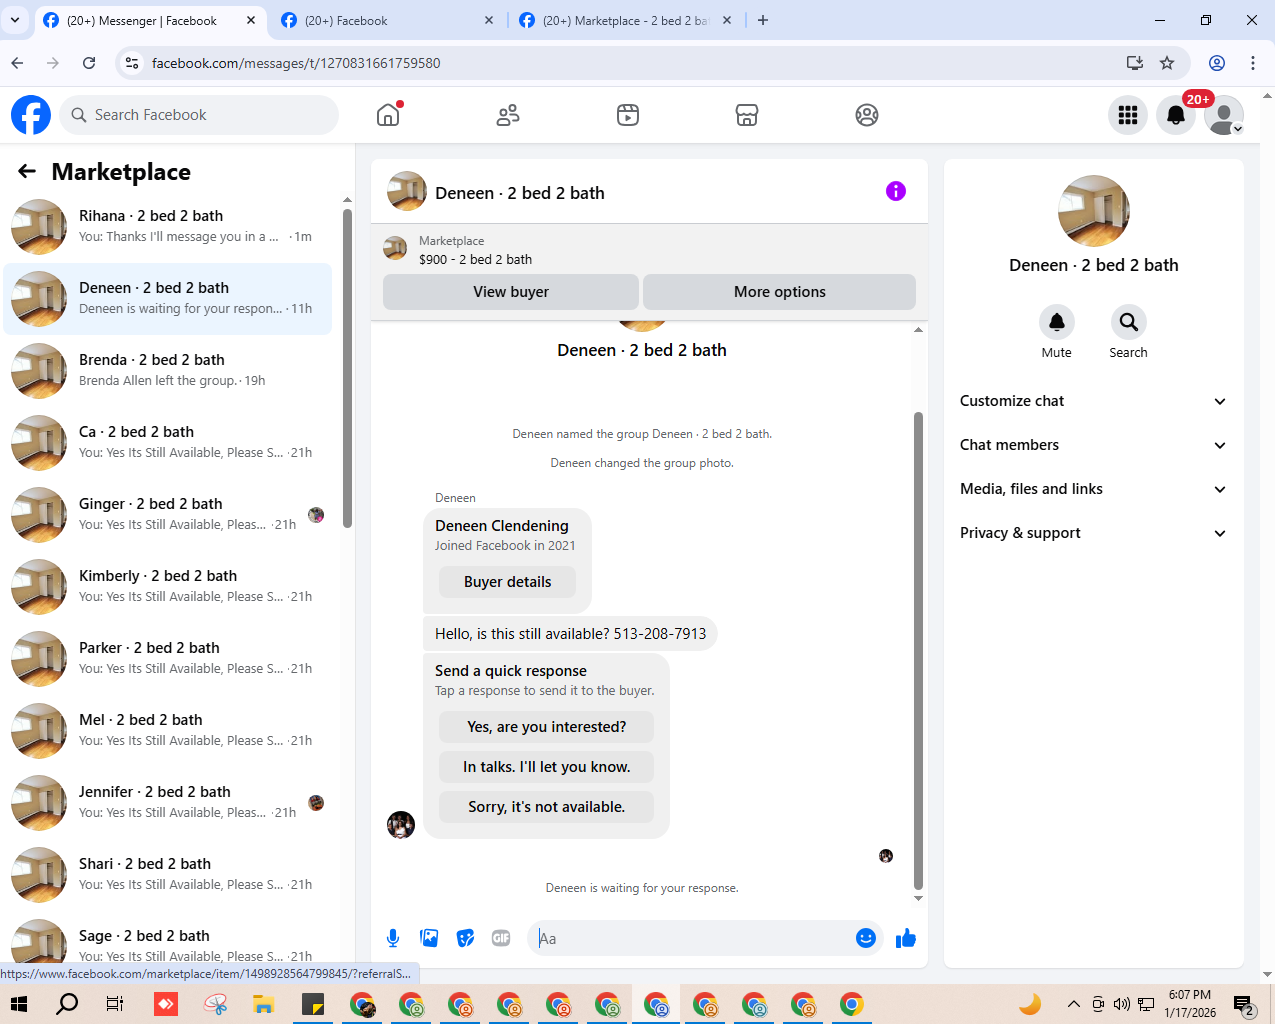Viewport: 1275px width, 1024px height.
Task: Expand Privacy & support section
Action: tap(1094, 533)
